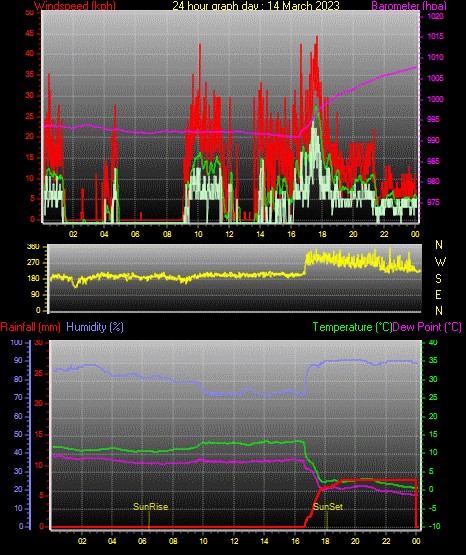The image size is (466, 555).
Task: Click the Dew Point (°C) legend label
Action: coord(427,327)
